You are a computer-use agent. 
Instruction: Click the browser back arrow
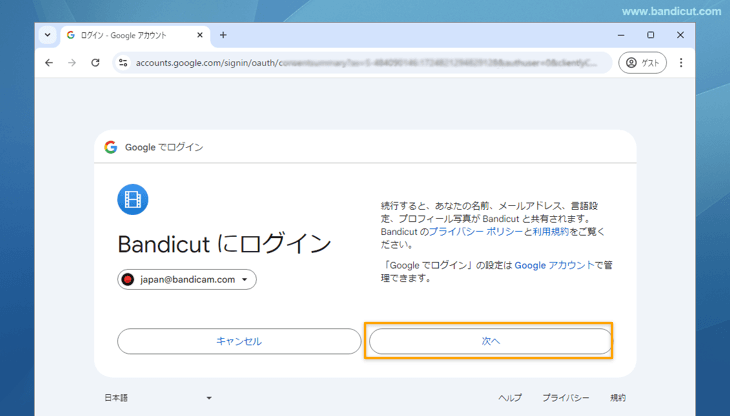(x=49, y=62)
